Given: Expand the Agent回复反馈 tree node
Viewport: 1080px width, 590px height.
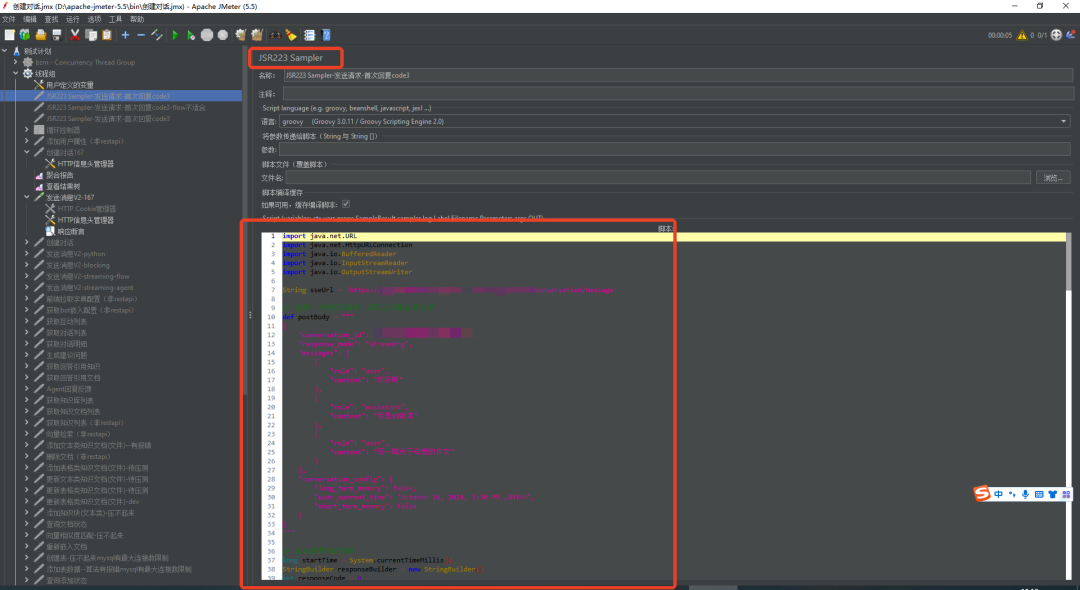Looking at the screenshot, I should pos(27,389).
